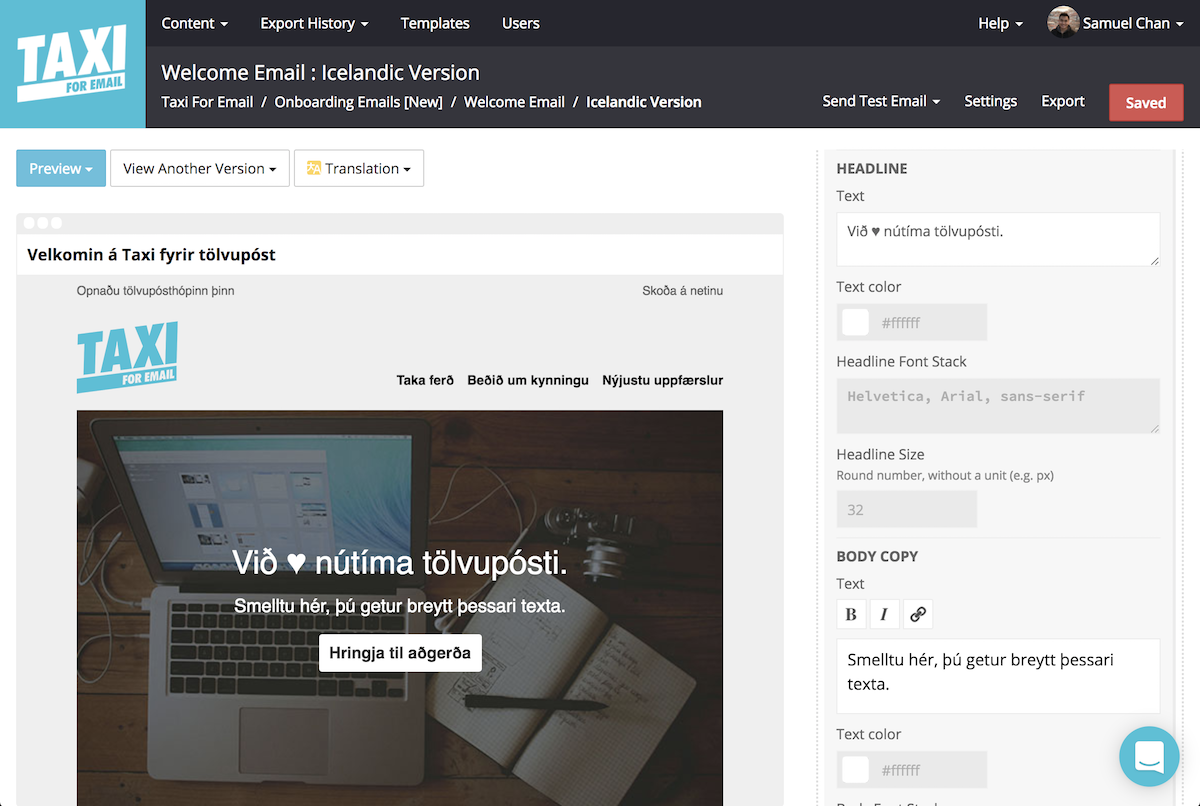1200x806 pixels.
Task: Click the Taka ferð navigation link
Action: (425, 380)
